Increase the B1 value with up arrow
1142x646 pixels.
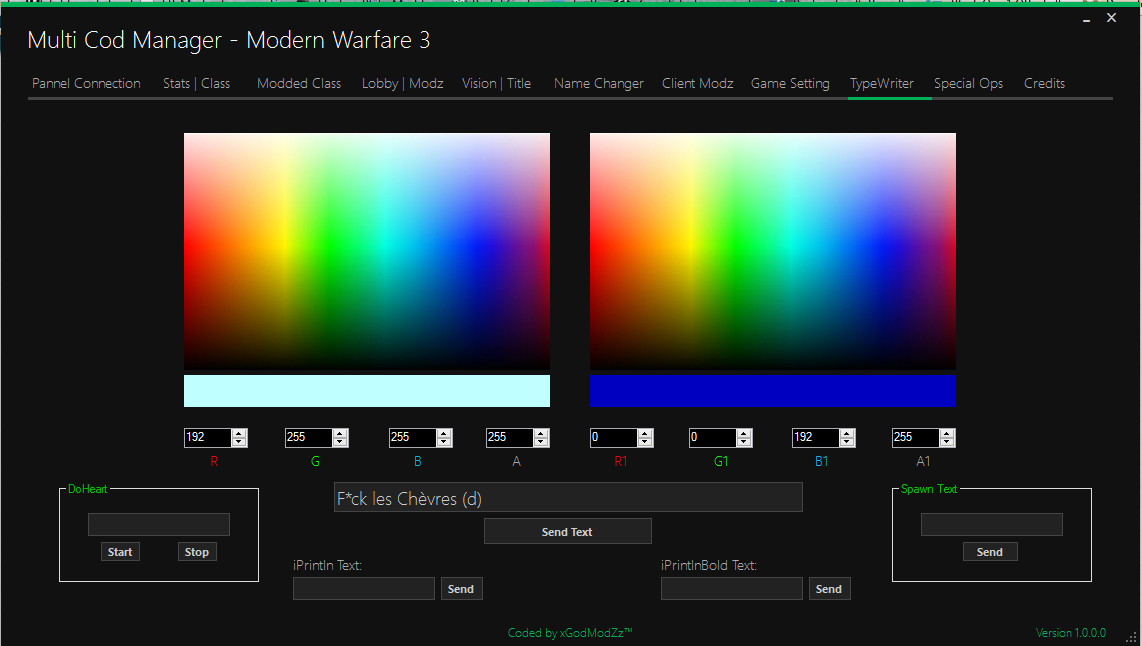pyautogui.click(x=847, y=433)
